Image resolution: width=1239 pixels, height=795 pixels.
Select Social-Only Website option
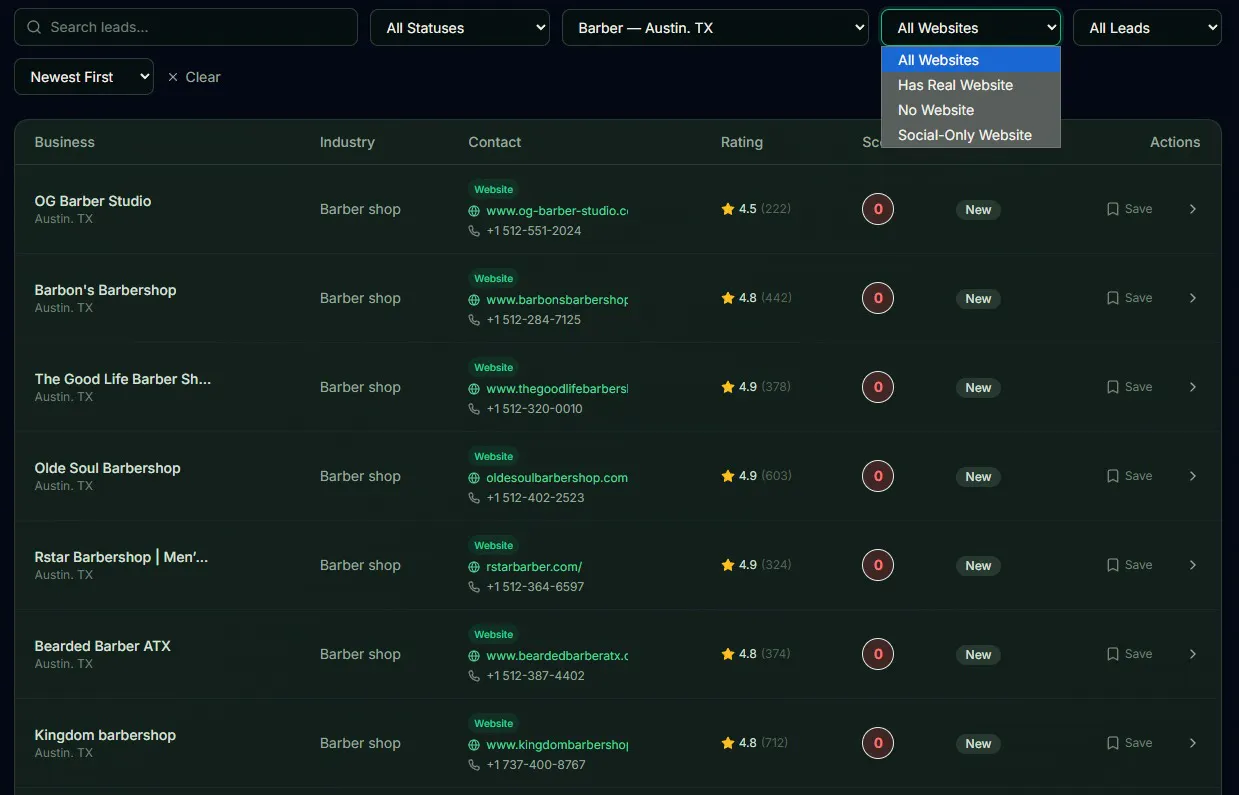[970, 135]
